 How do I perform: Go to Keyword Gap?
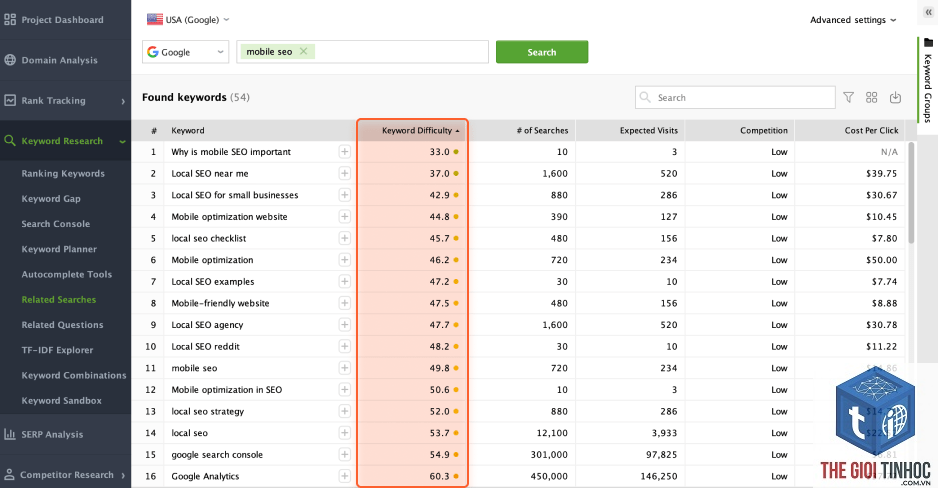click(x=51, y=199)
